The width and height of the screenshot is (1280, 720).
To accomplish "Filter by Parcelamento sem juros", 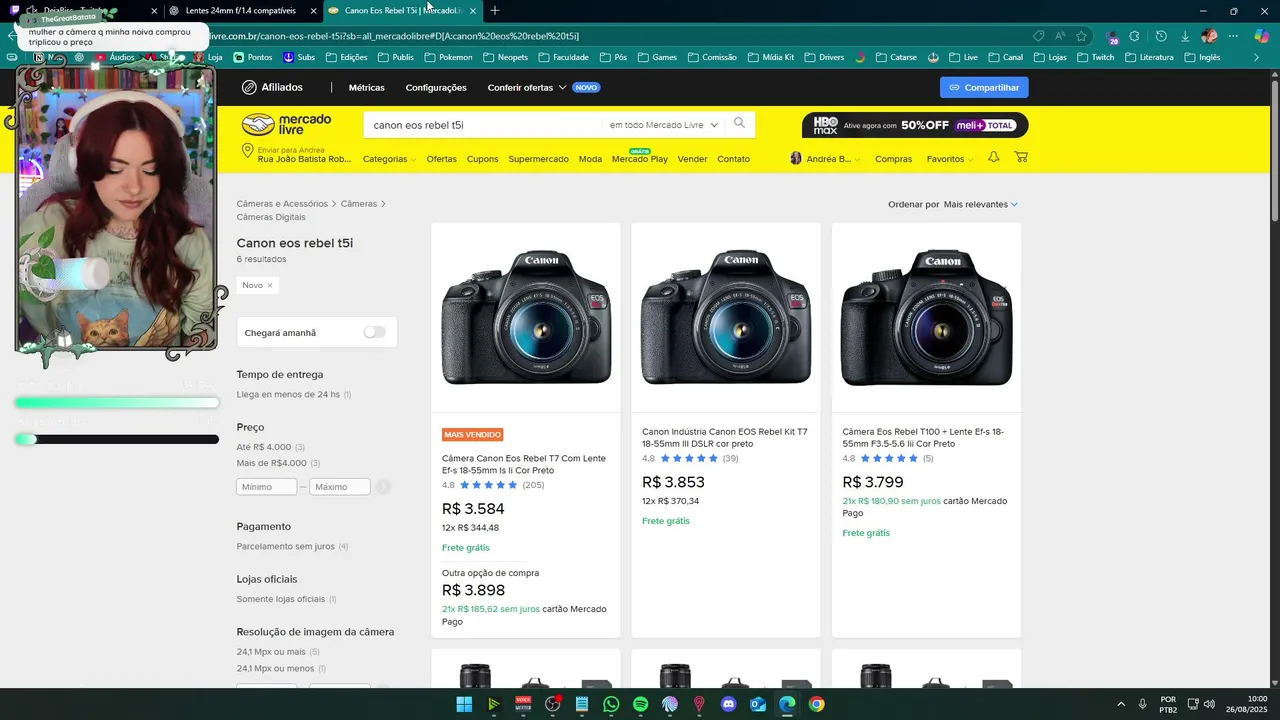I will pos(285,547).
